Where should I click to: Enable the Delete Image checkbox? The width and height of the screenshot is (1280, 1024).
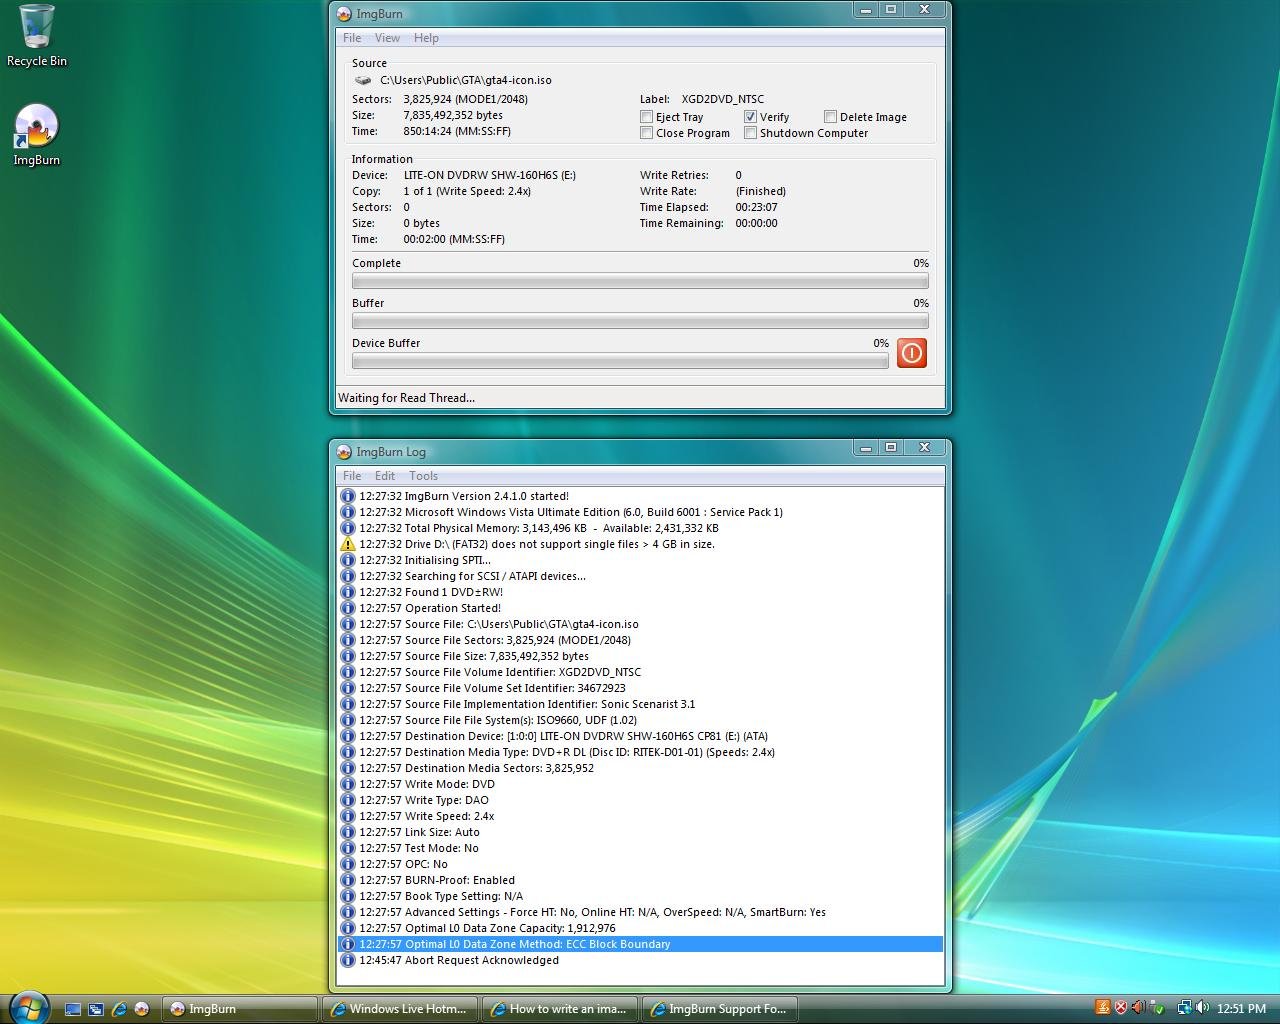pyautogui.click(x=830, y=117)
